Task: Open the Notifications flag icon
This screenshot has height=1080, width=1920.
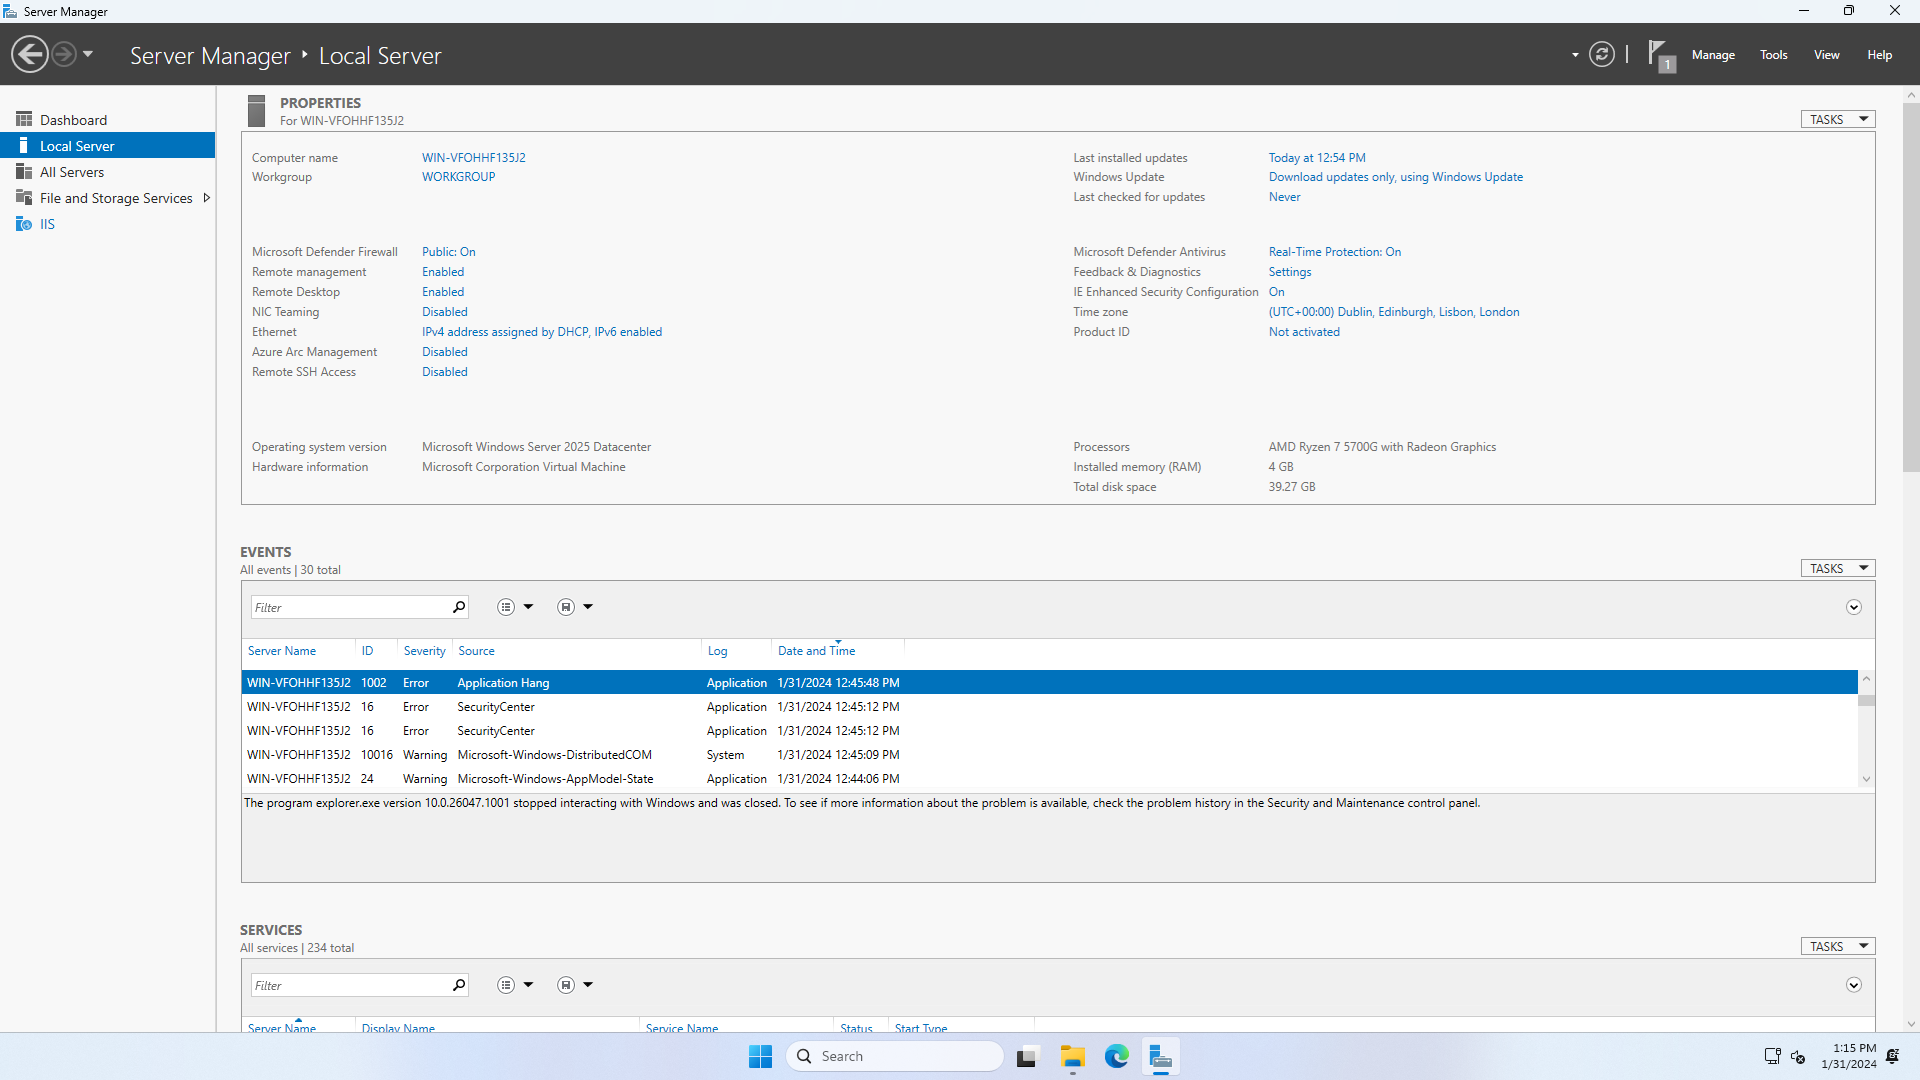Action: [1659, 55]
